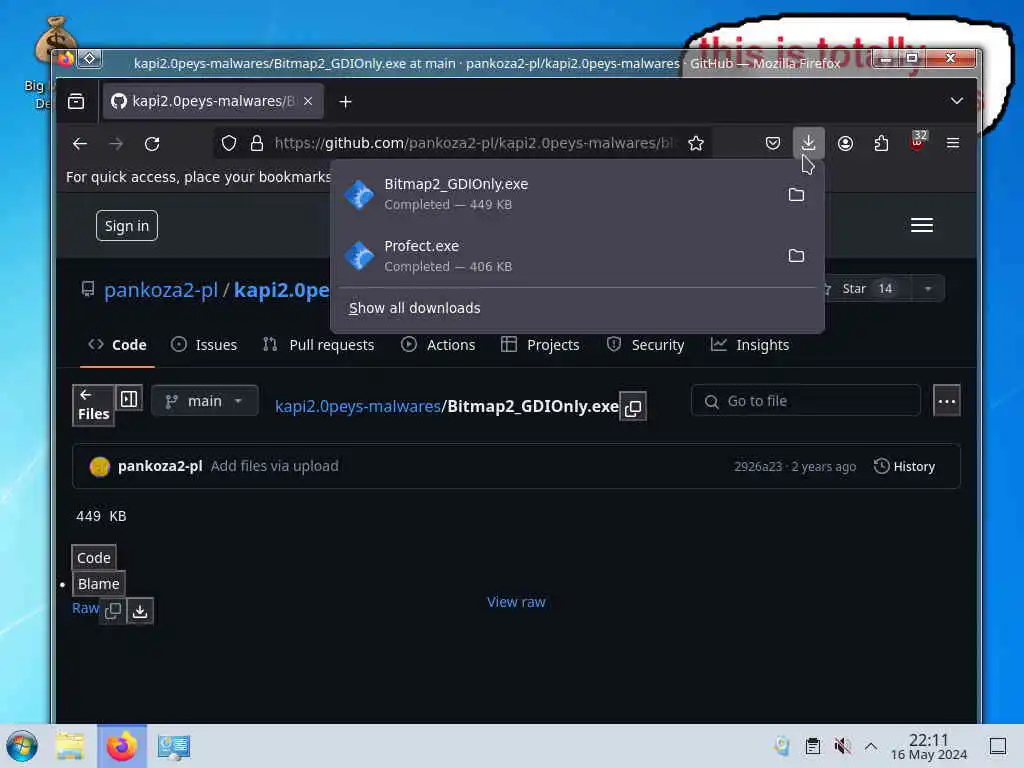Open the Extensions puzzle icon
The height and width of the screenshot is (768, 1024).
[881, 143]
